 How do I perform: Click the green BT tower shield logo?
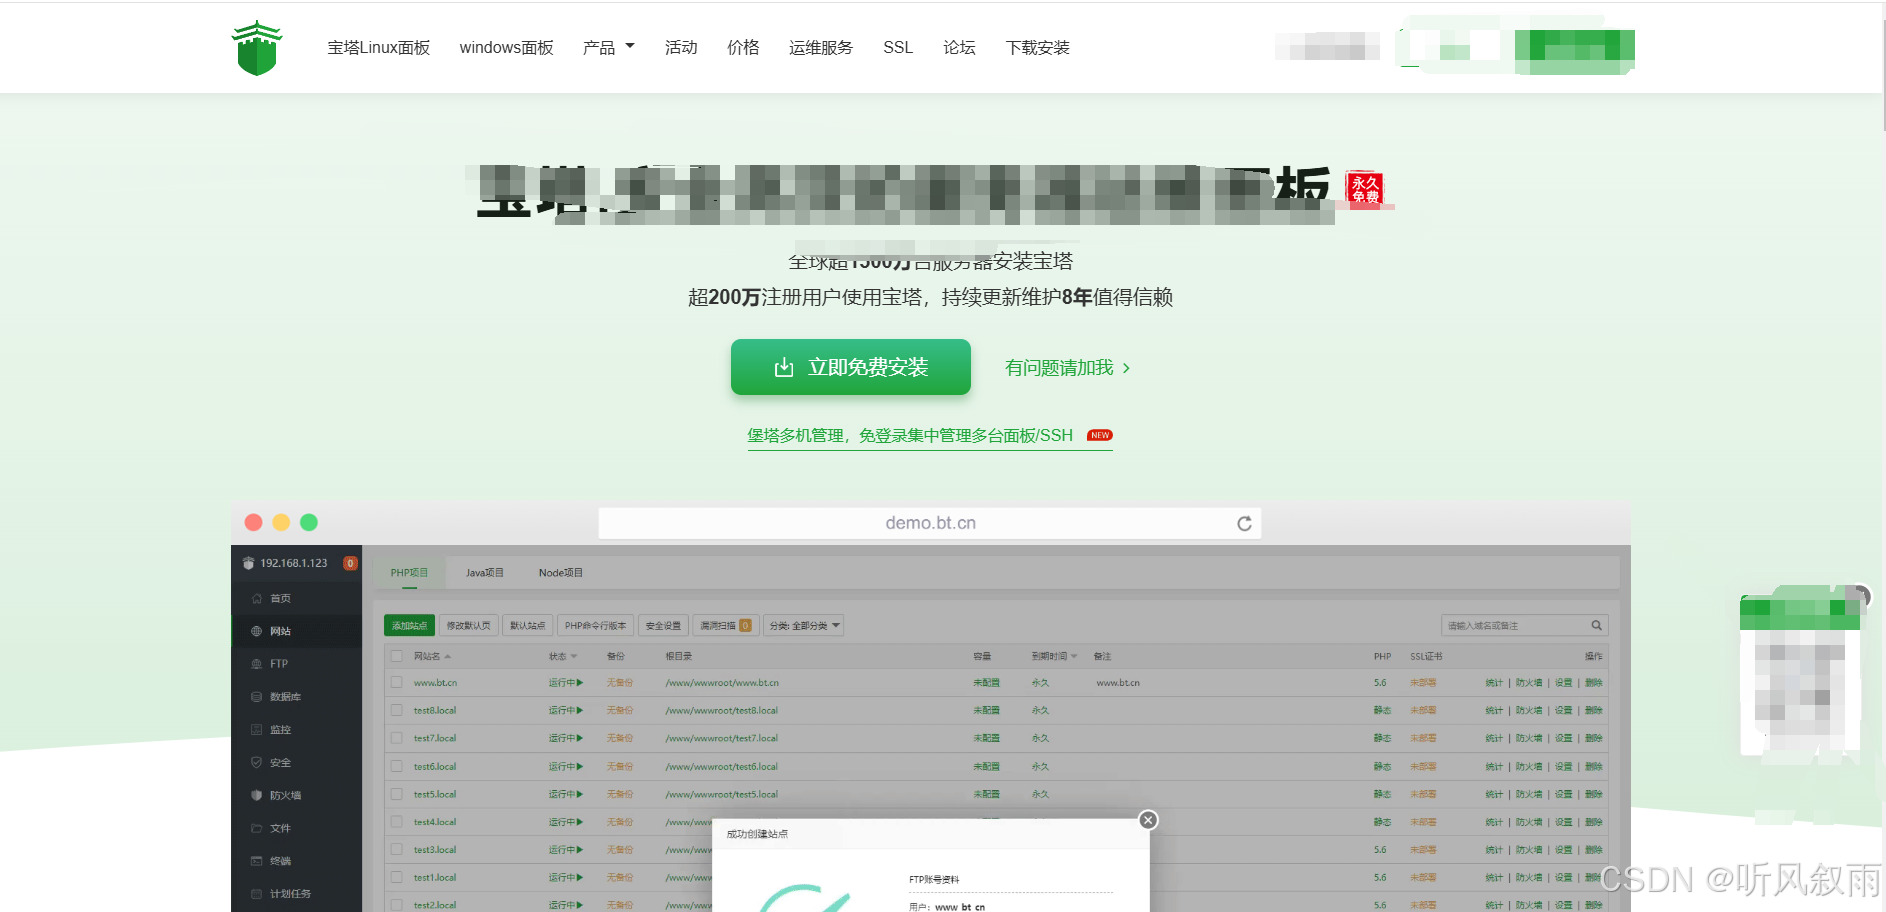257,48
